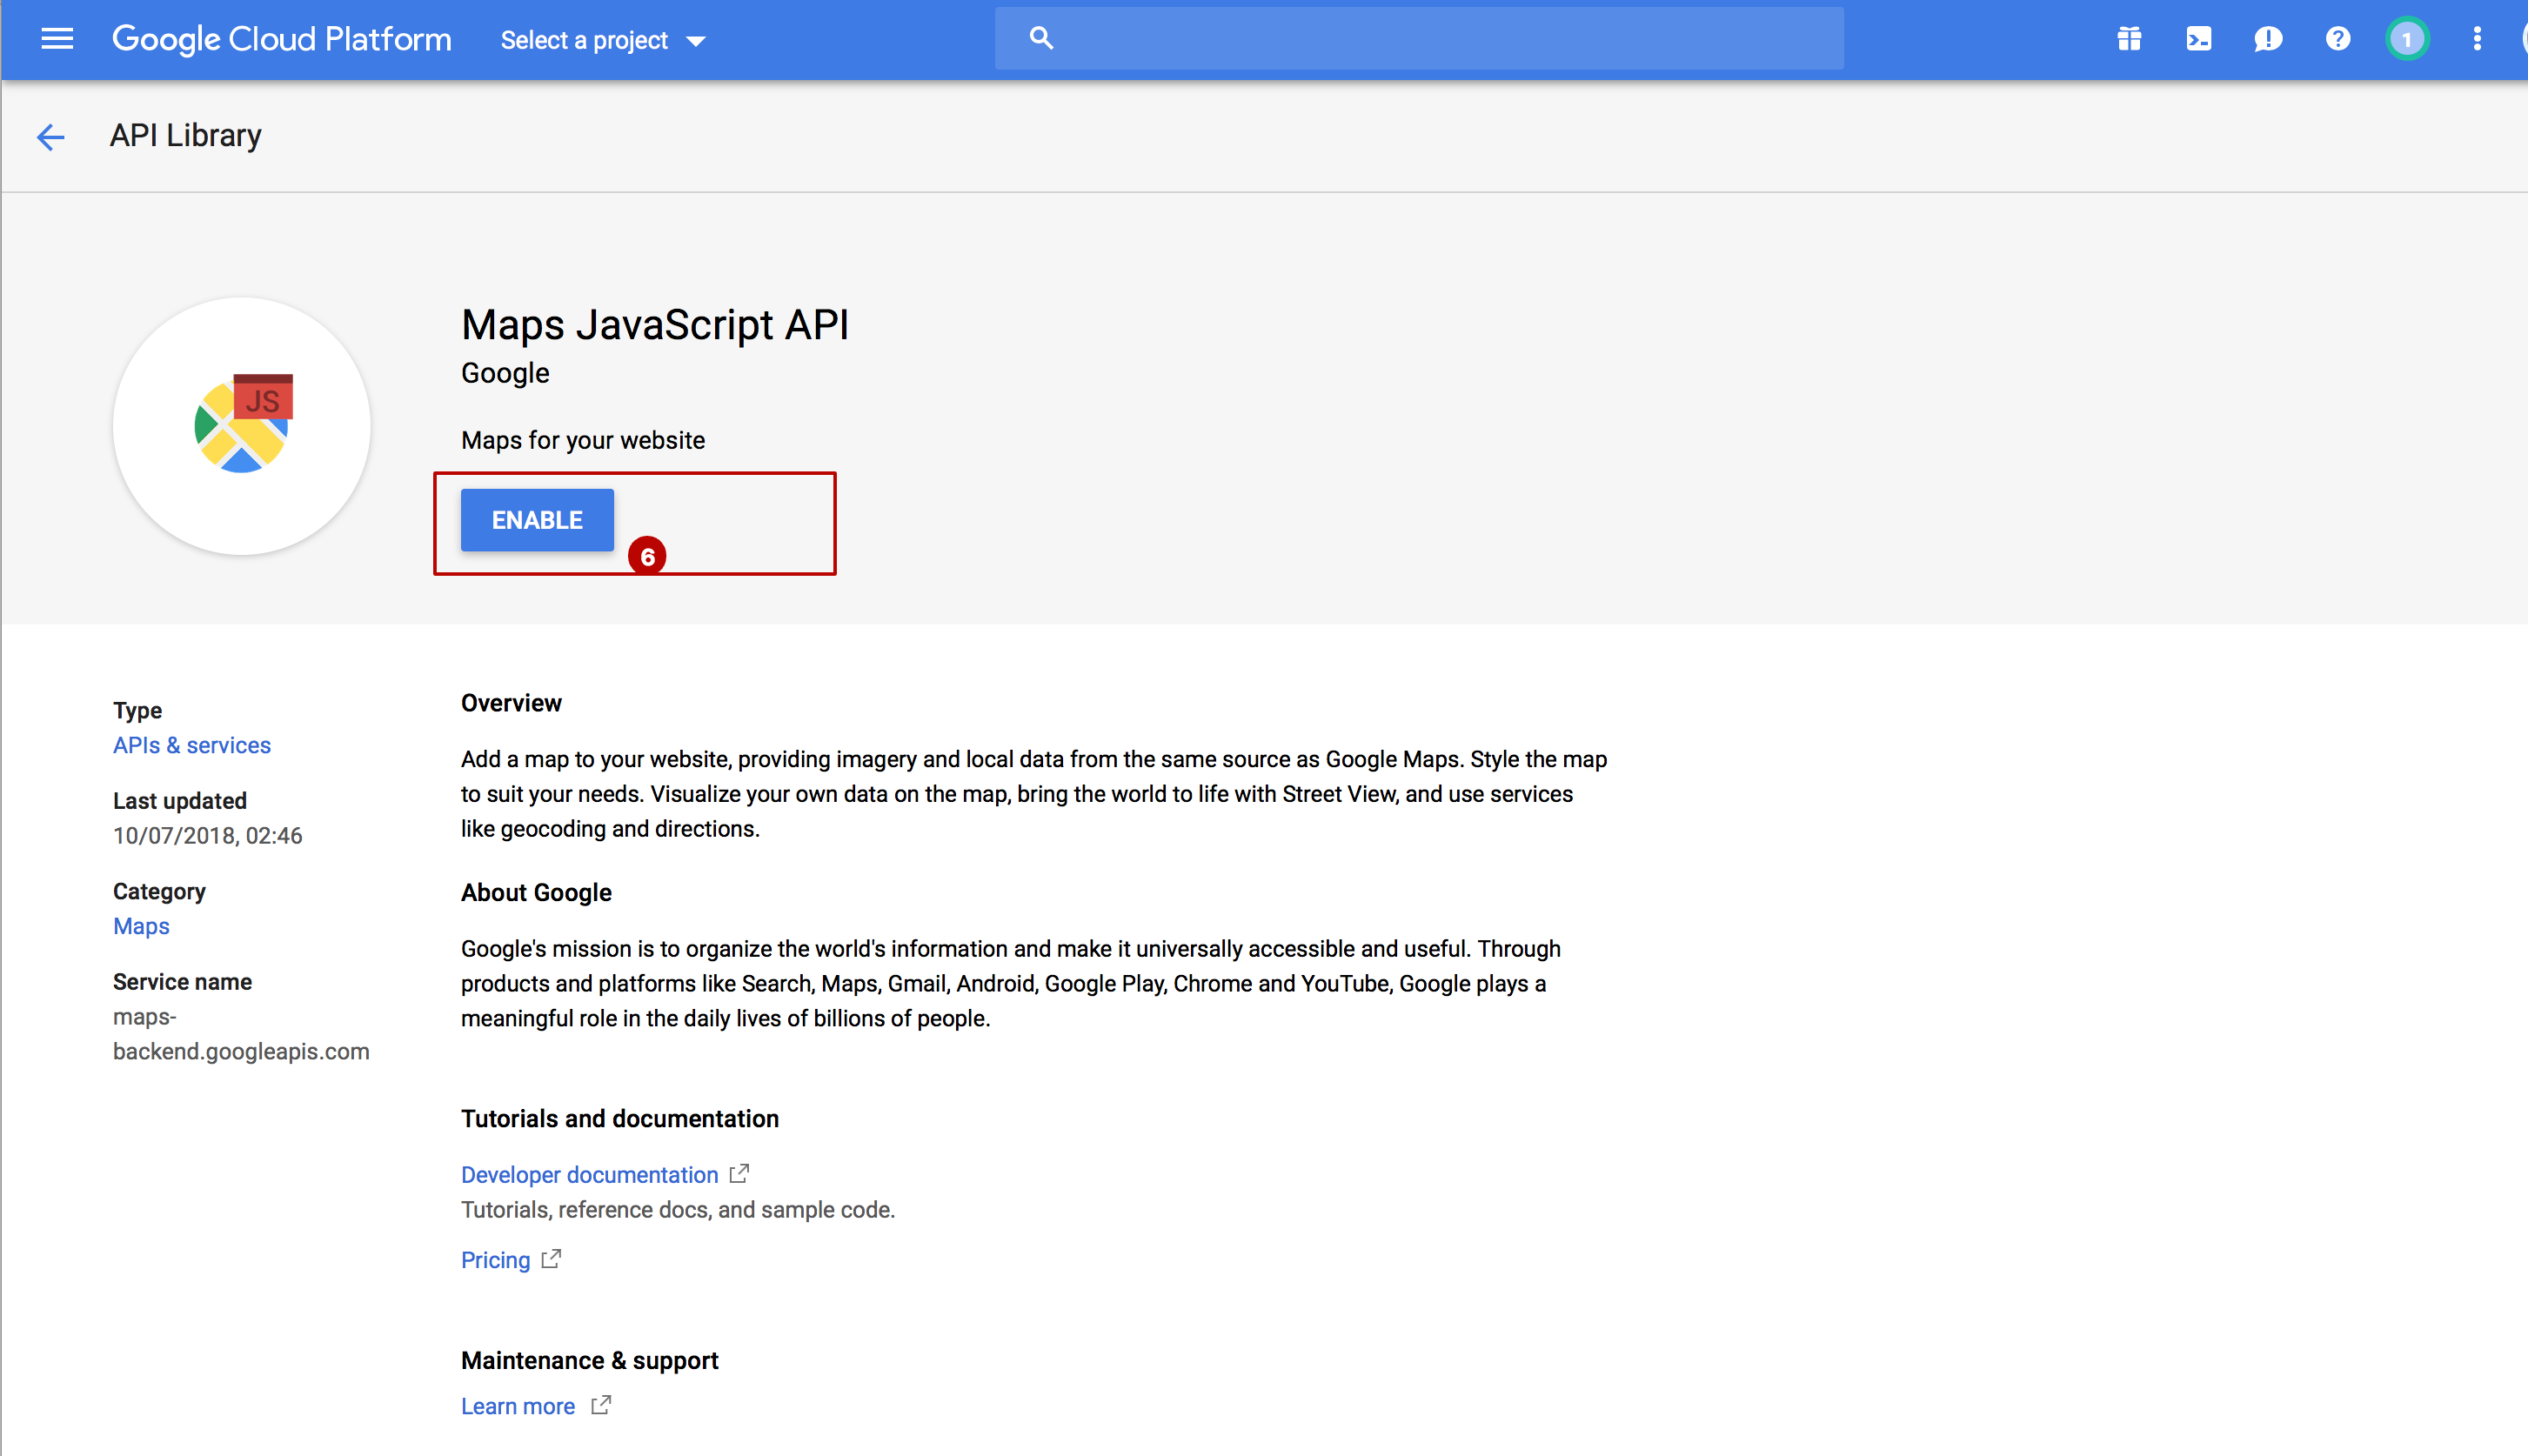Image resolution: width=2528 pixels, height=1456 pixels.
Task: Open the Learn more link
Action: click(518, 1406)
